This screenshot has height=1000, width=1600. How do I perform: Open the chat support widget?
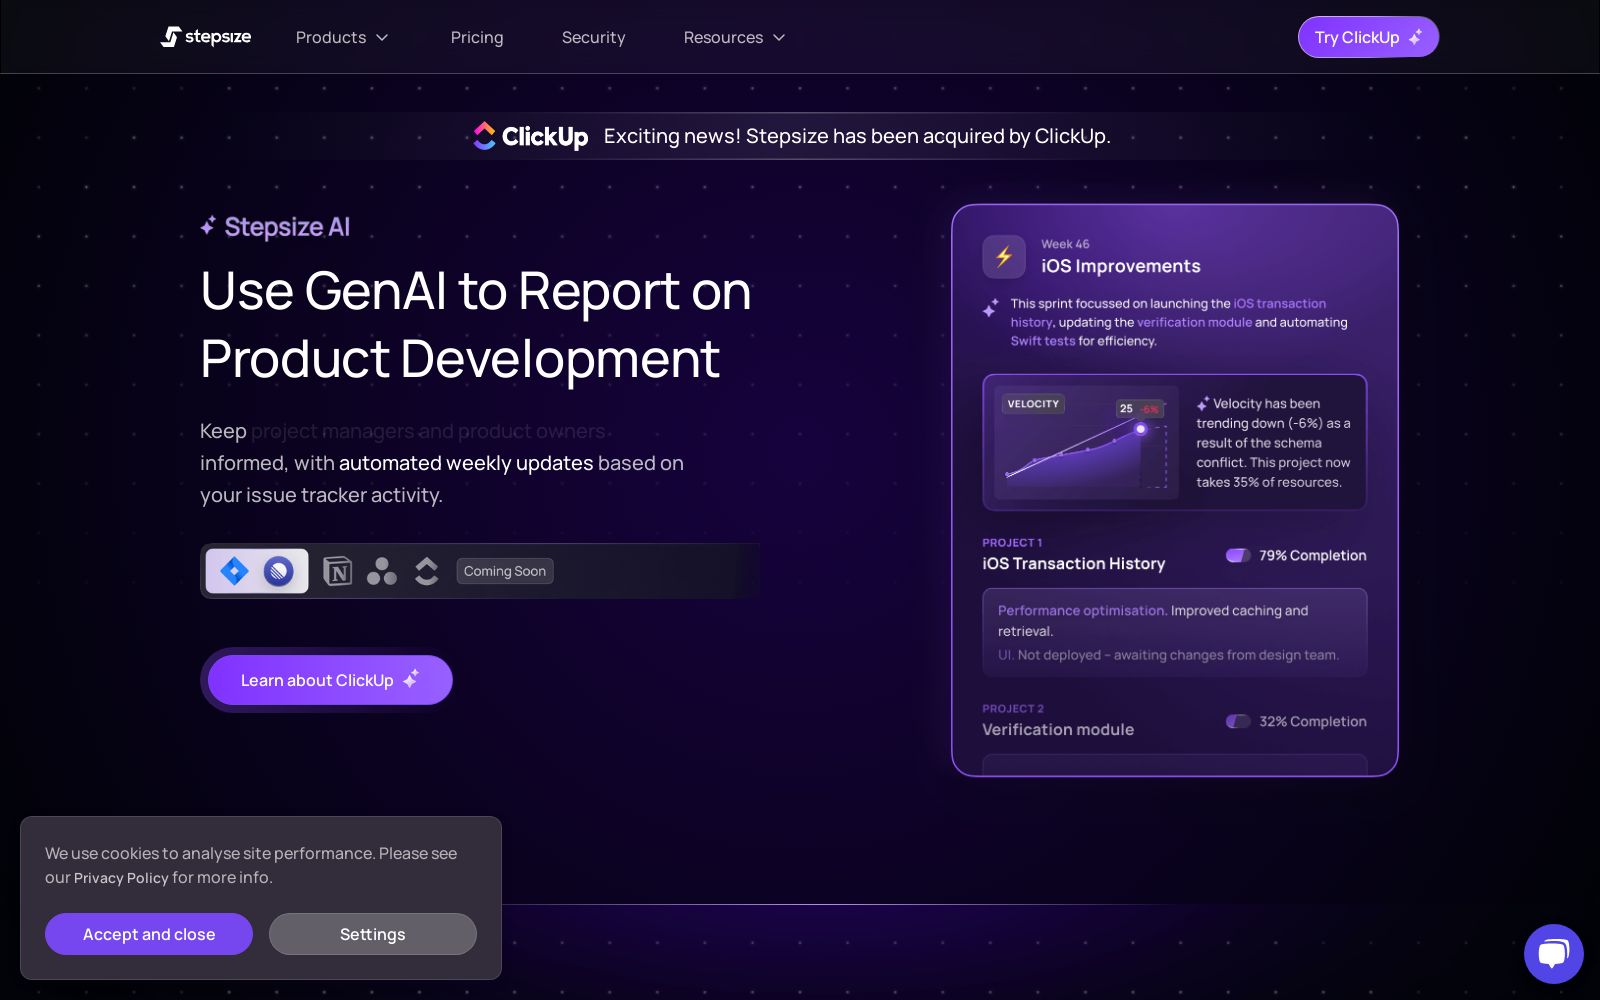(x=1553, y=953)
